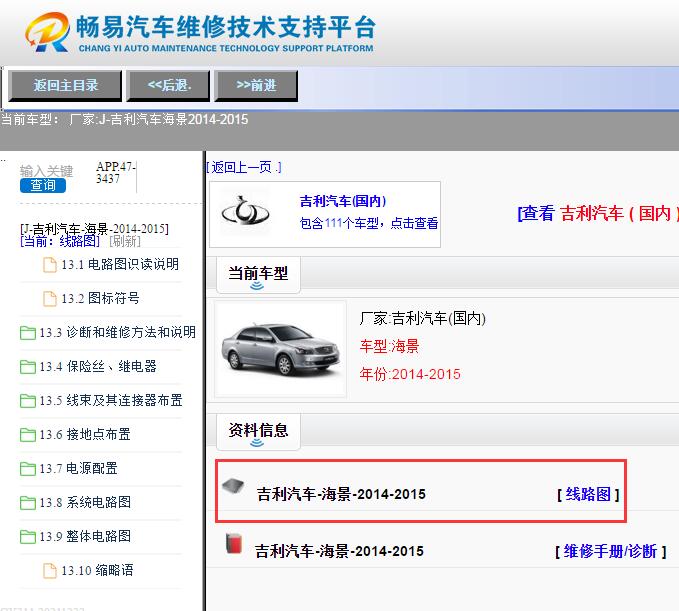Expand 13.9 整体电路图 folder
Image resolution: width=679 pixels, height=611 pixels.
point(85,537)
